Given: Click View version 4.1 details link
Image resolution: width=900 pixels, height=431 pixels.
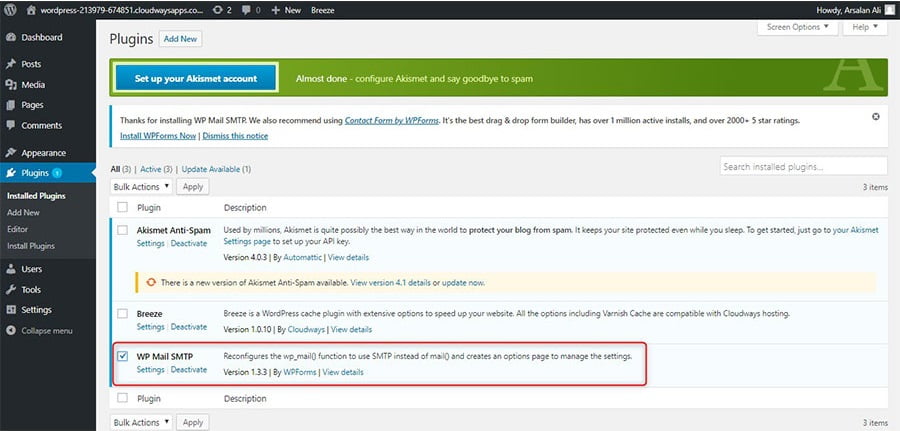Looking at the screenshot, I should coord(390,283).
